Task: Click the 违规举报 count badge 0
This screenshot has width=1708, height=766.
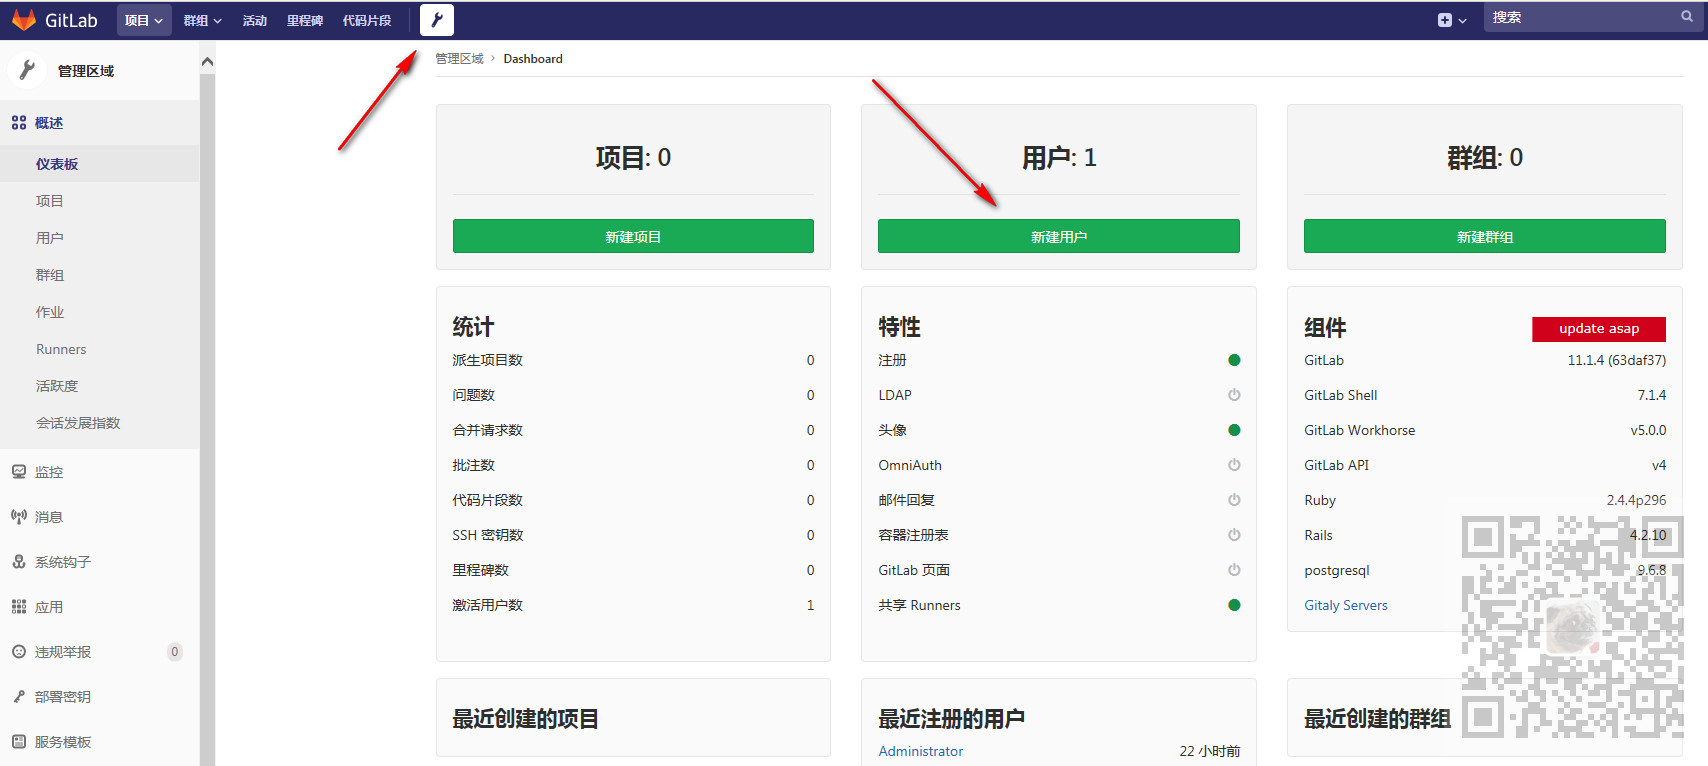Action: tap(175, 652)
